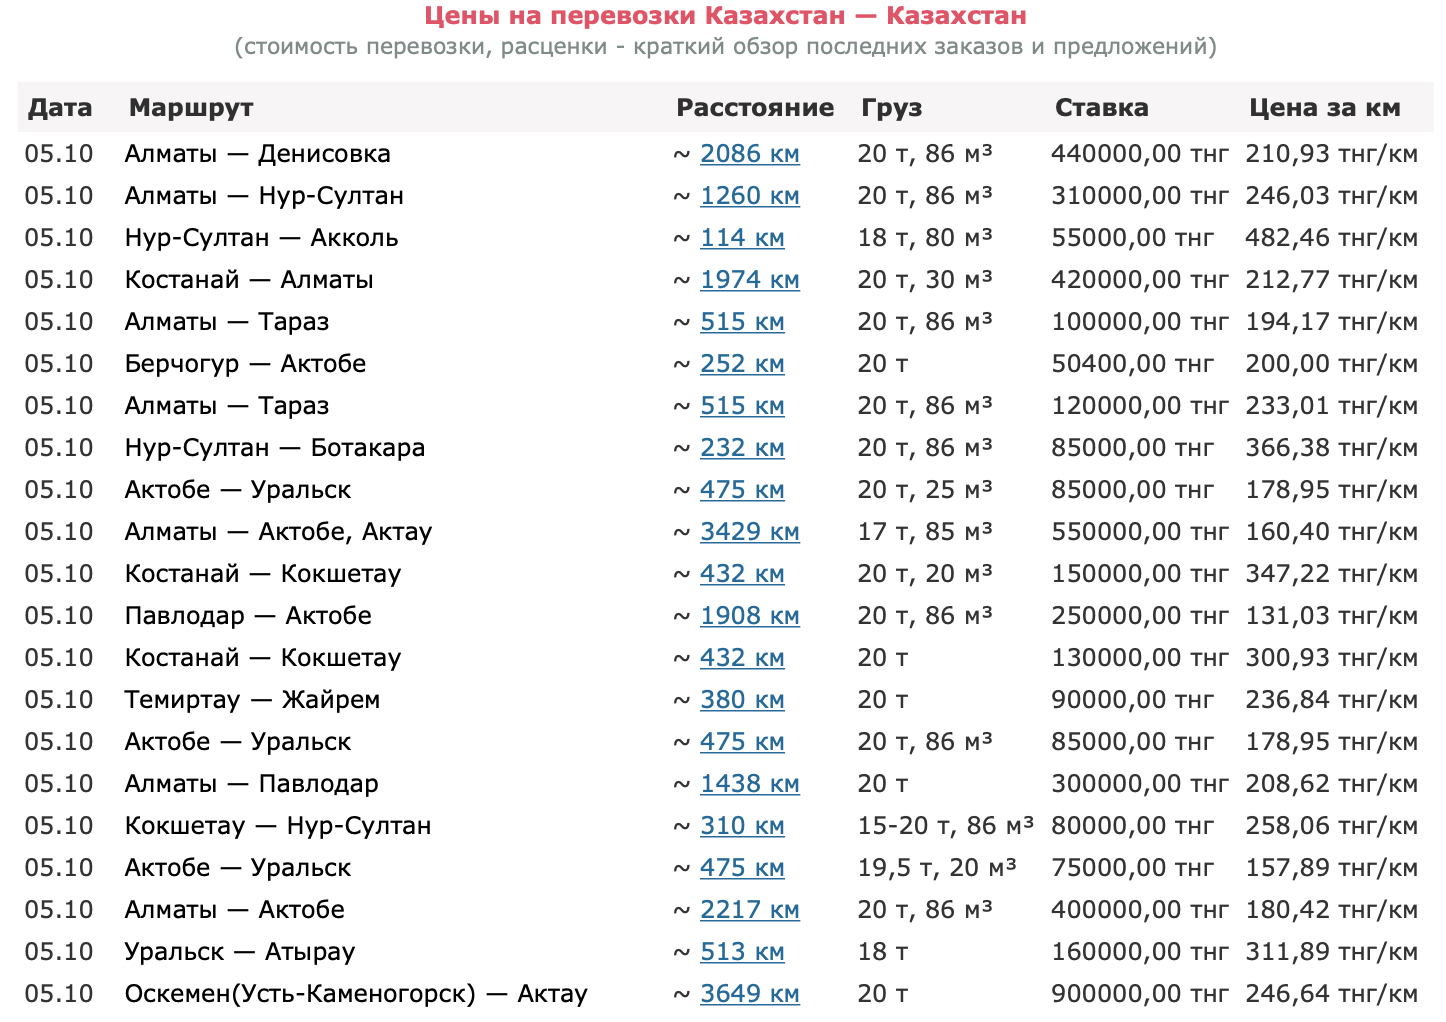
Task: Open the 1974 км distance link
Action: point(749,280)
